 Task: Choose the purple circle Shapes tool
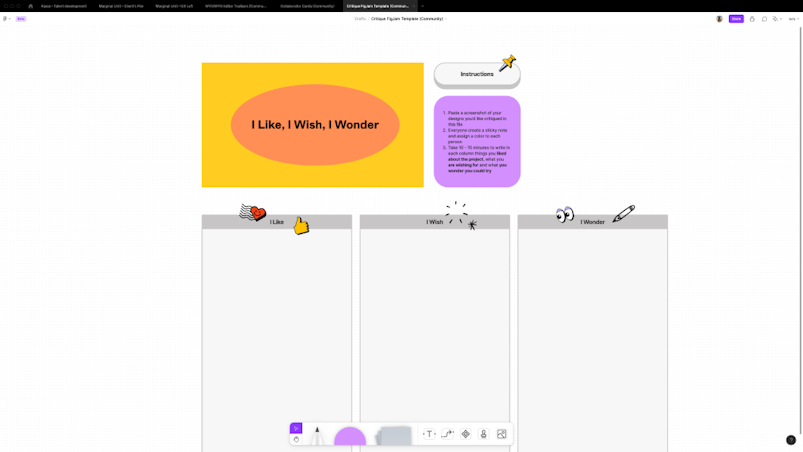(350, 436)
